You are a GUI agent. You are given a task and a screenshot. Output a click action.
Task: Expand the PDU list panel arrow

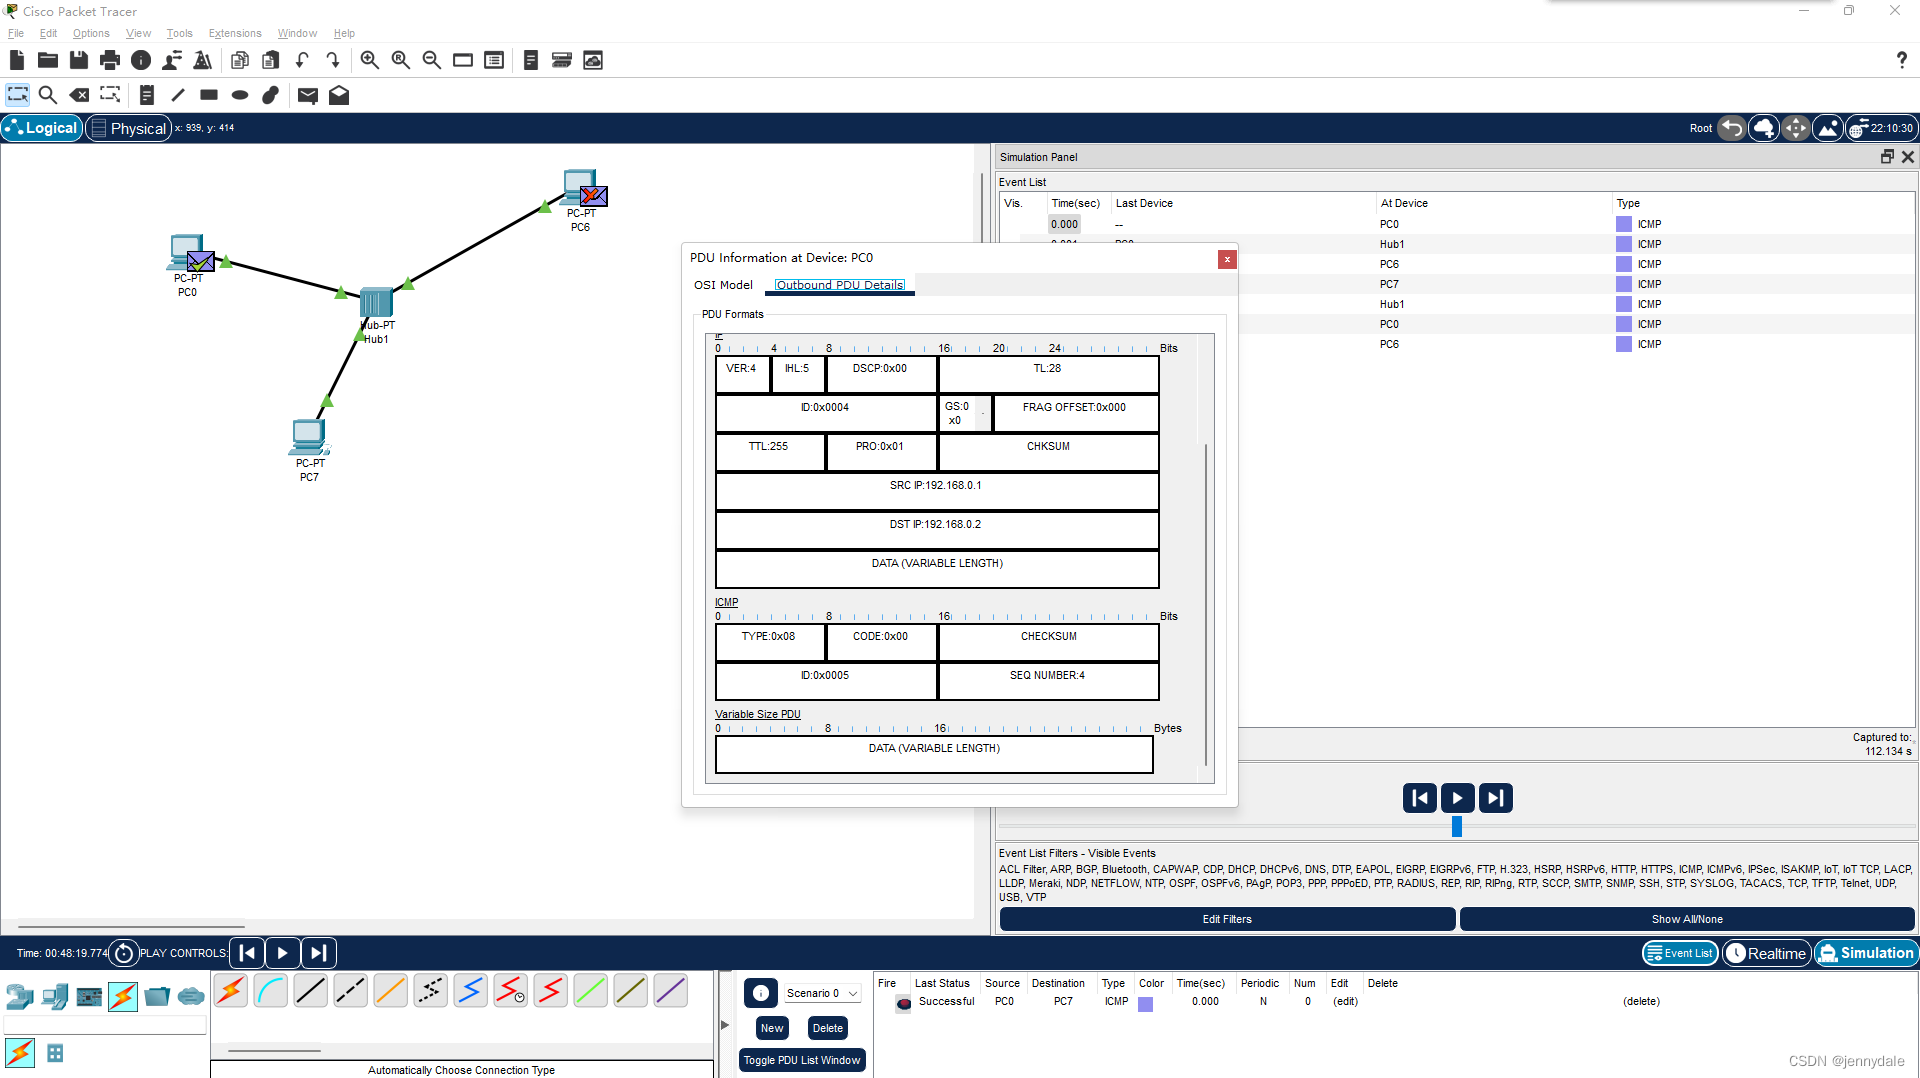tap(724, 1024)
